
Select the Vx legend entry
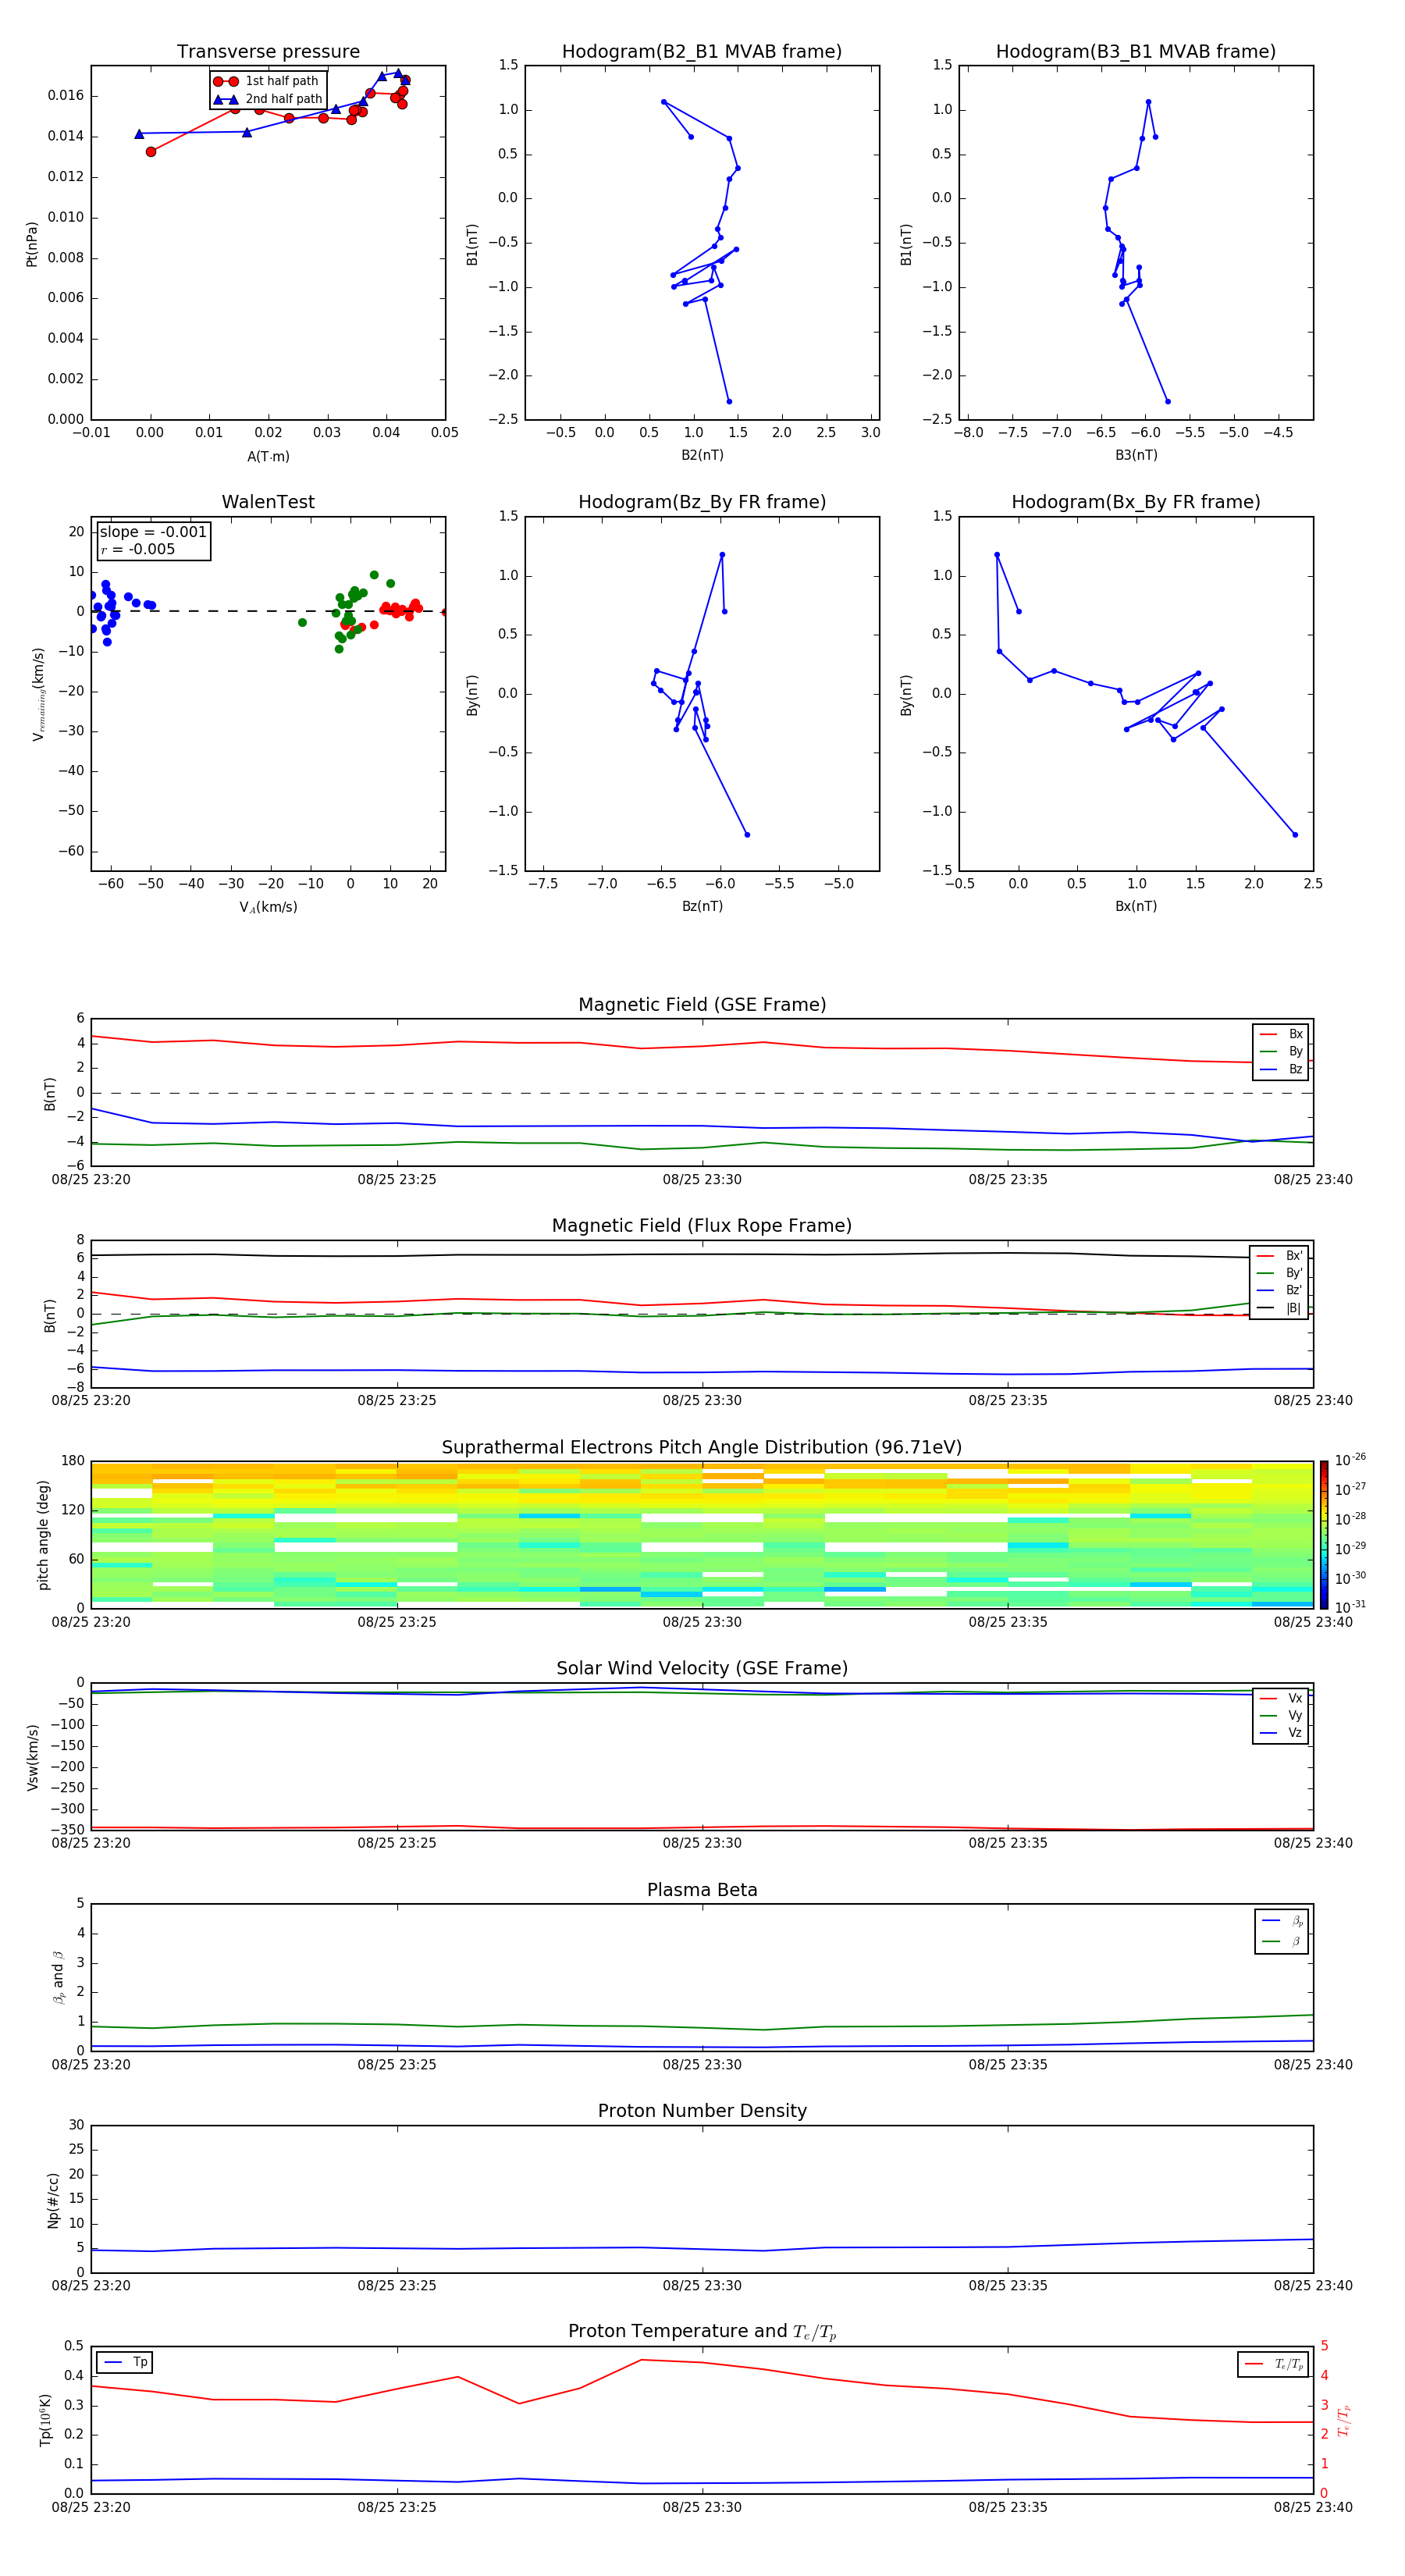point(1281,1698)
